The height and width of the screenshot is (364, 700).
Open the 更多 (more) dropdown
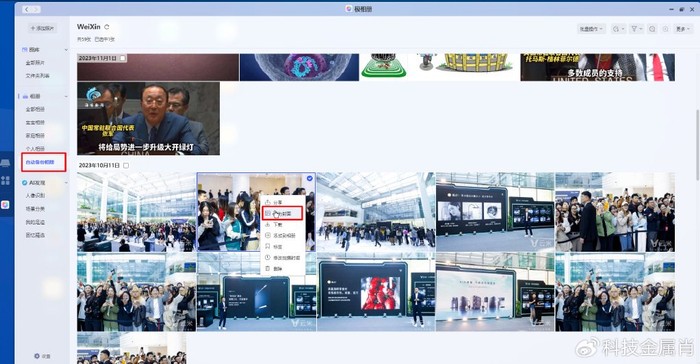pos(683,29)
